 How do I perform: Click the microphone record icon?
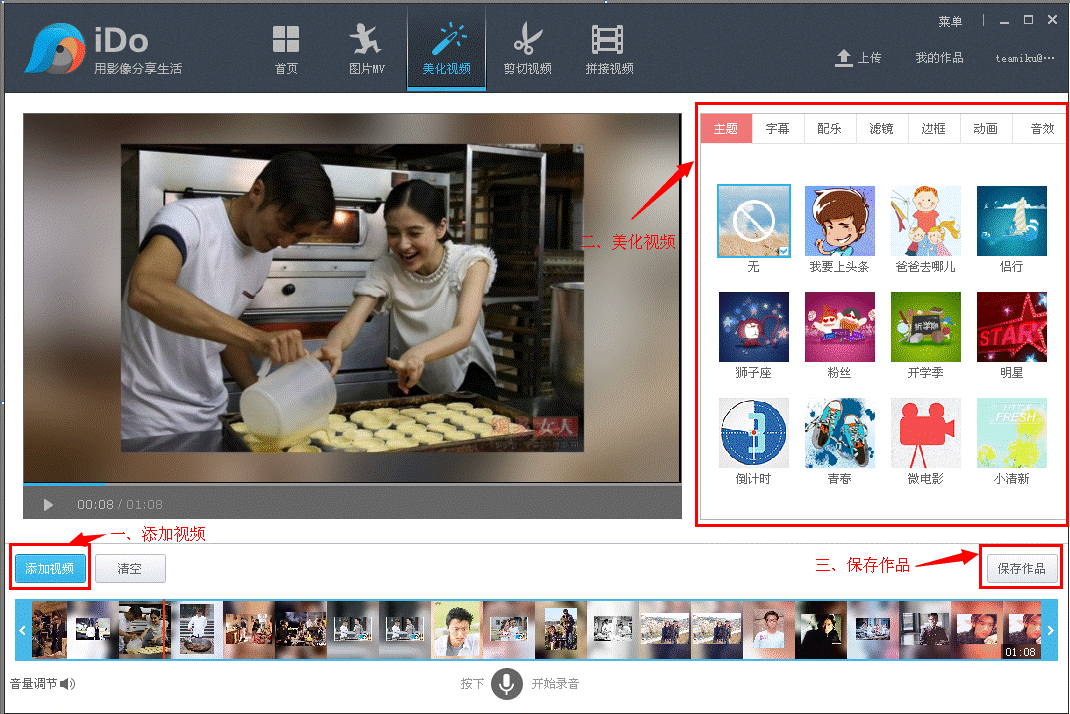pos(507,684)
